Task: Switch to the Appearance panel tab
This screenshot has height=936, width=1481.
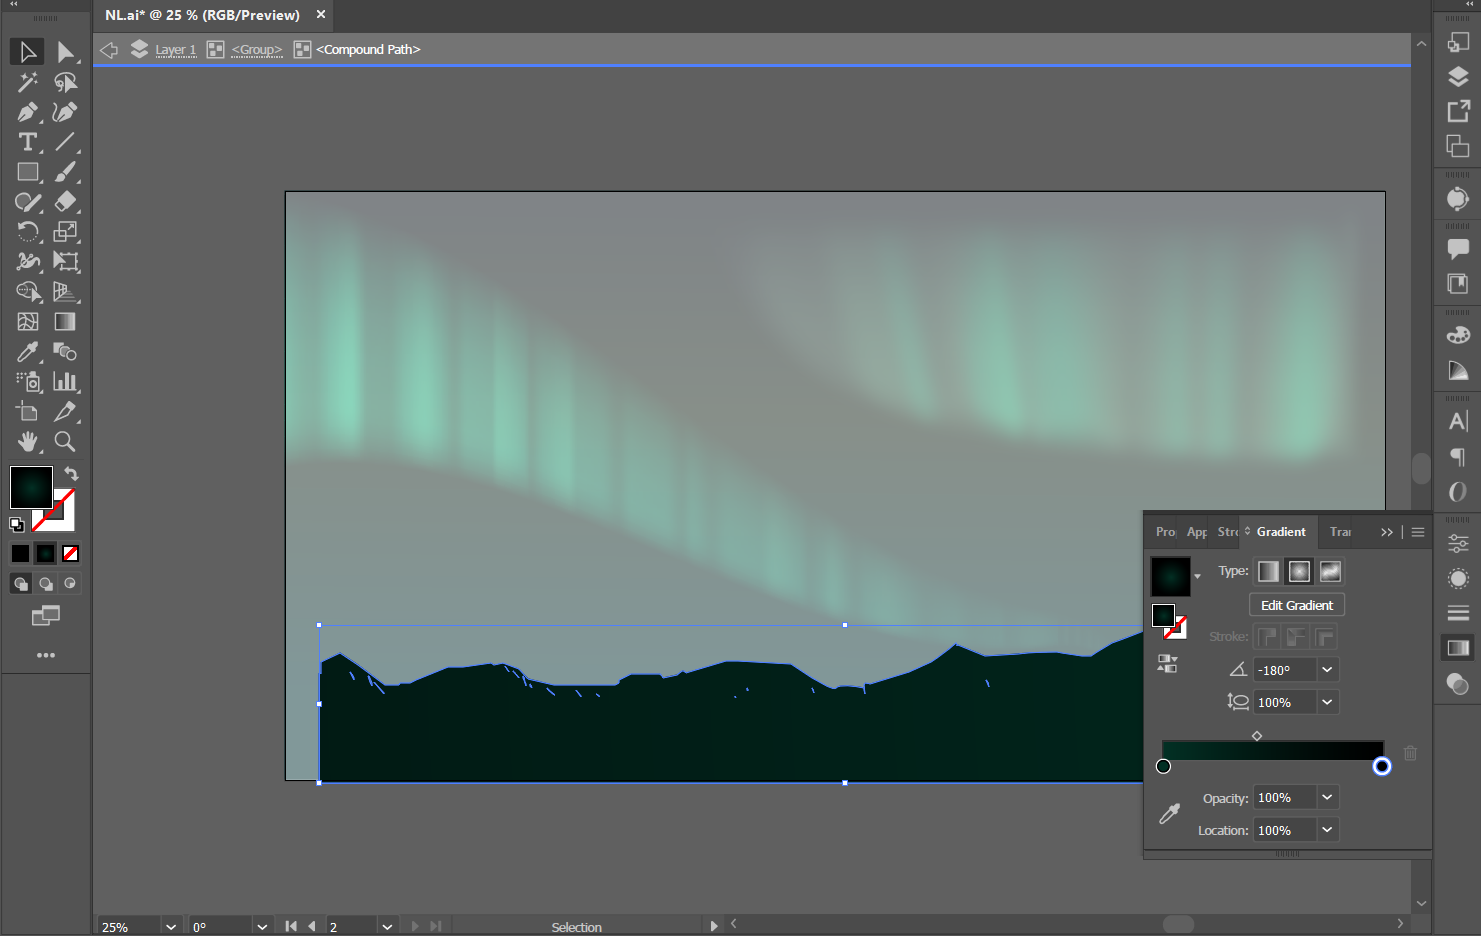Action: pos(1197,532)
